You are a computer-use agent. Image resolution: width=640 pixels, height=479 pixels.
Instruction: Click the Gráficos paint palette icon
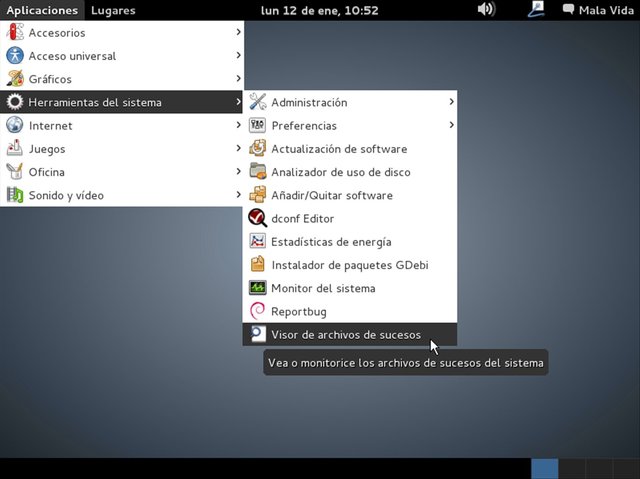(15, 79)
